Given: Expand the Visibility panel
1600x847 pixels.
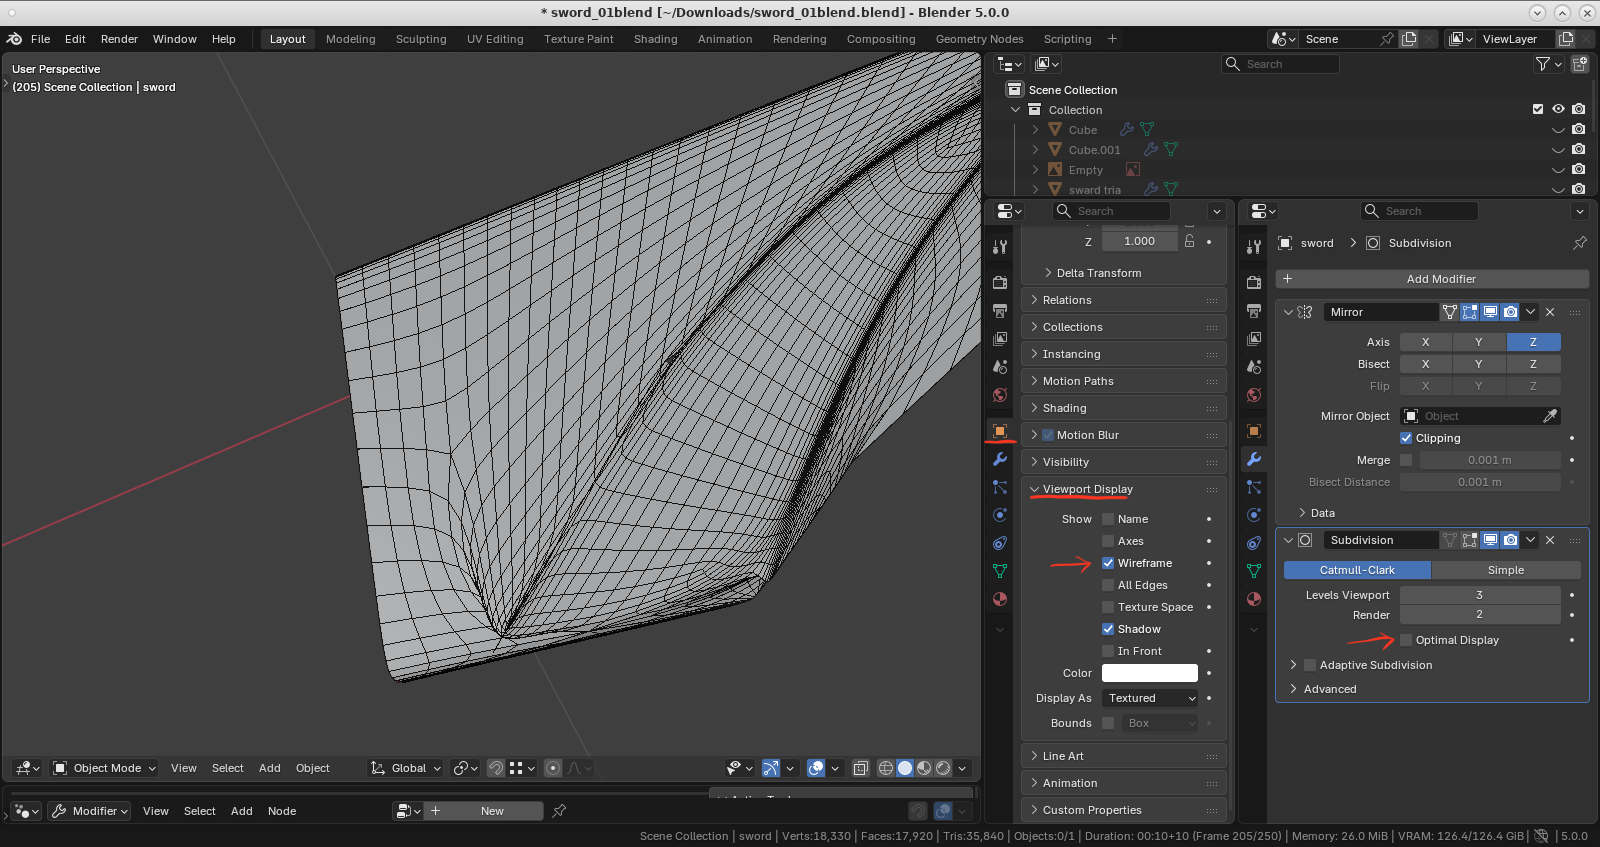Looking at the screenshot, I should click(1124, 462).
